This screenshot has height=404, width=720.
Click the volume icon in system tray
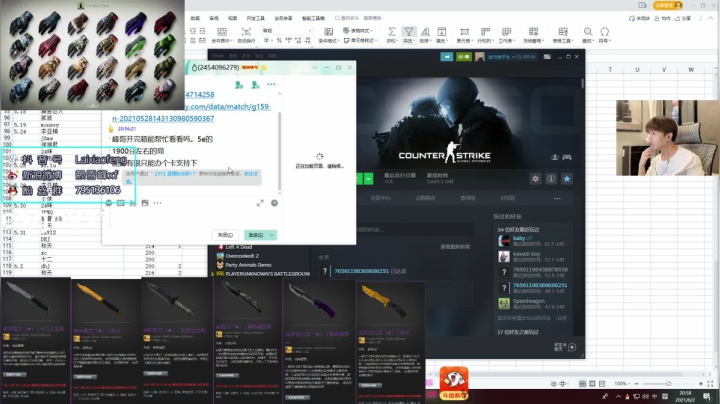tap(645, 396)
